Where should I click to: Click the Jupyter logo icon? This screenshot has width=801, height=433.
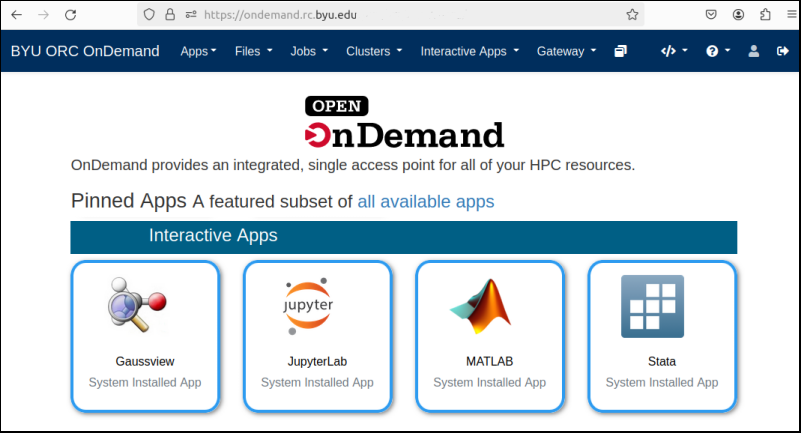click(308, 306)
